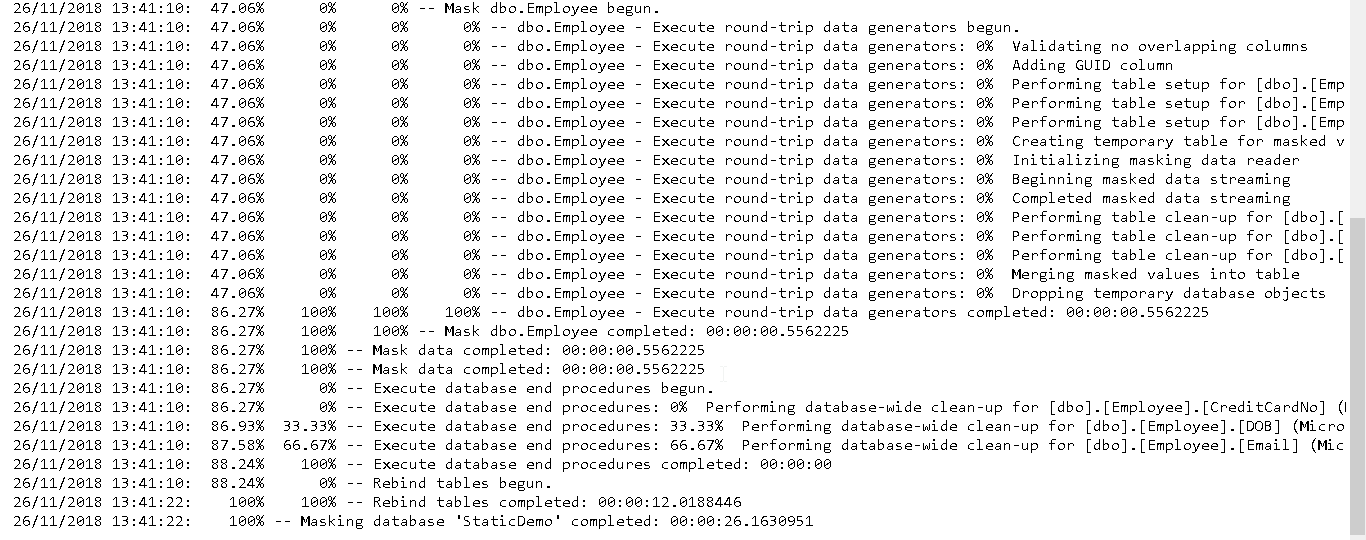Select the 'Merging masked values into table' line
The image size is (1366, 540).
coord(1155,275)
